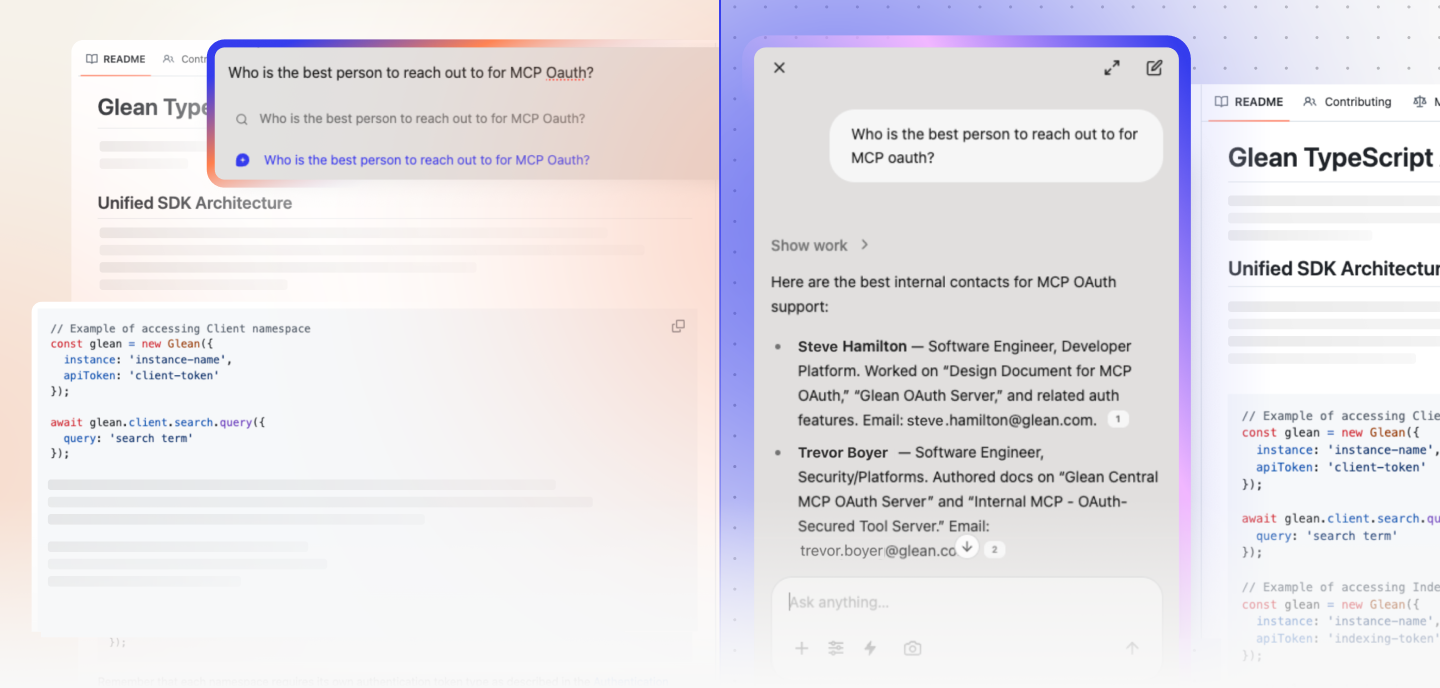Click the scales license icon in the right window's tab bar

[1419, 102]
